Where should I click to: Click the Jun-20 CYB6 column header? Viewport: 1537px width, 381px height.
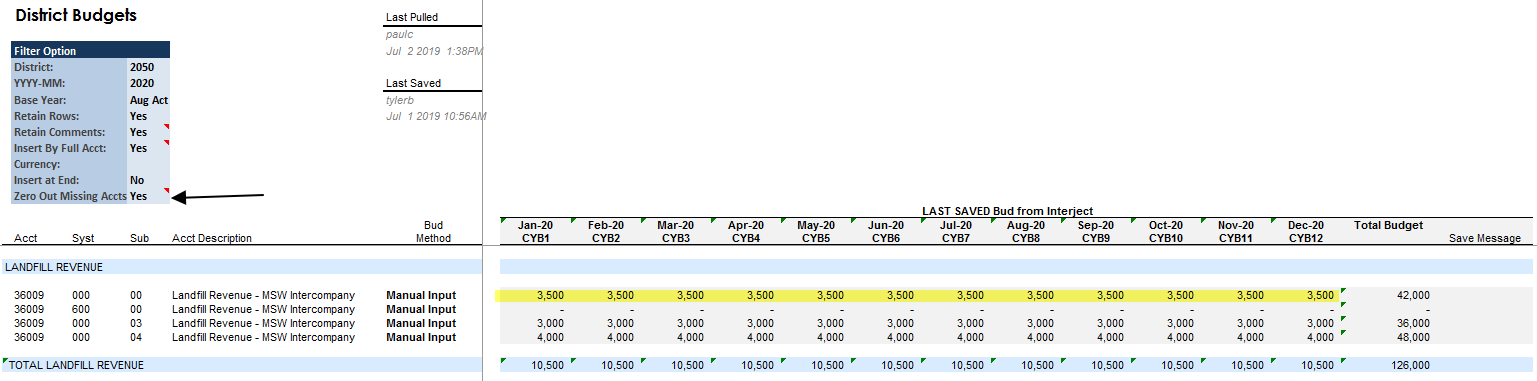886,232
